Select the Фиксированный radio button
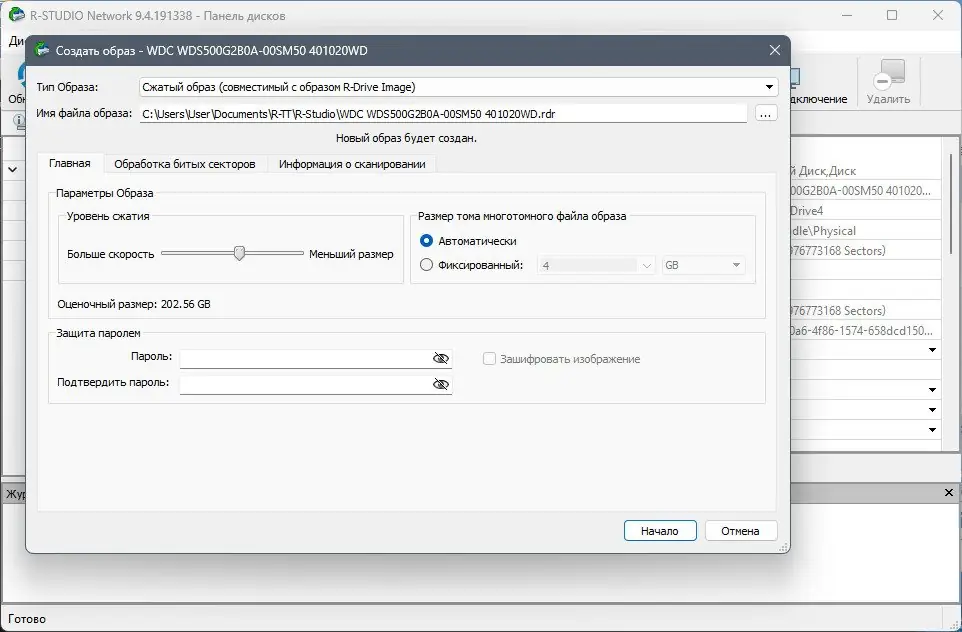The image size is (962, 632). [429, 264]
